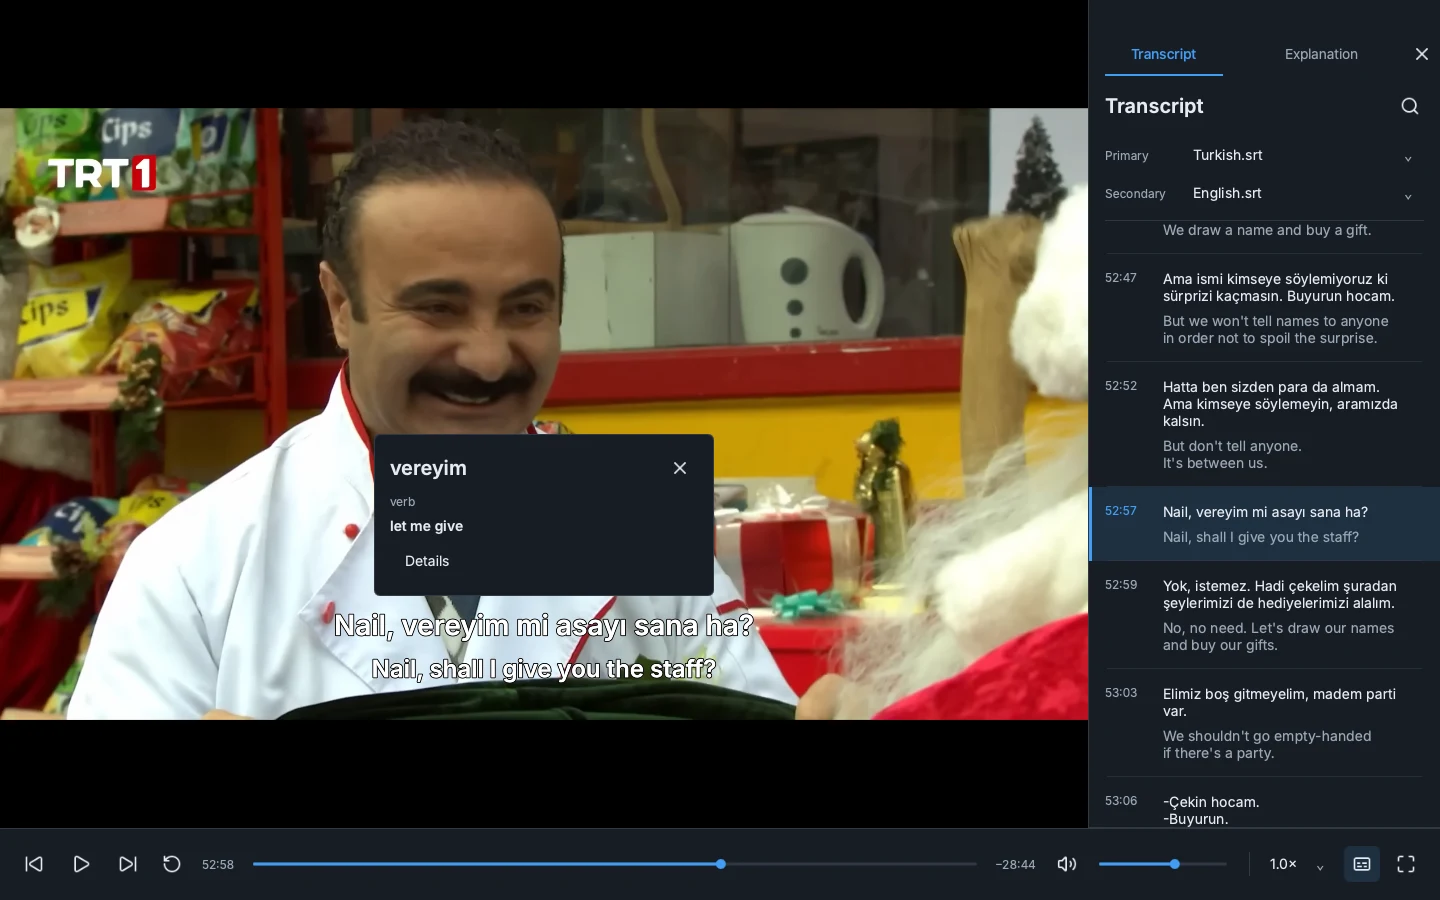
Task: Skip to the next subtitle line
Action: coord(128,864)
